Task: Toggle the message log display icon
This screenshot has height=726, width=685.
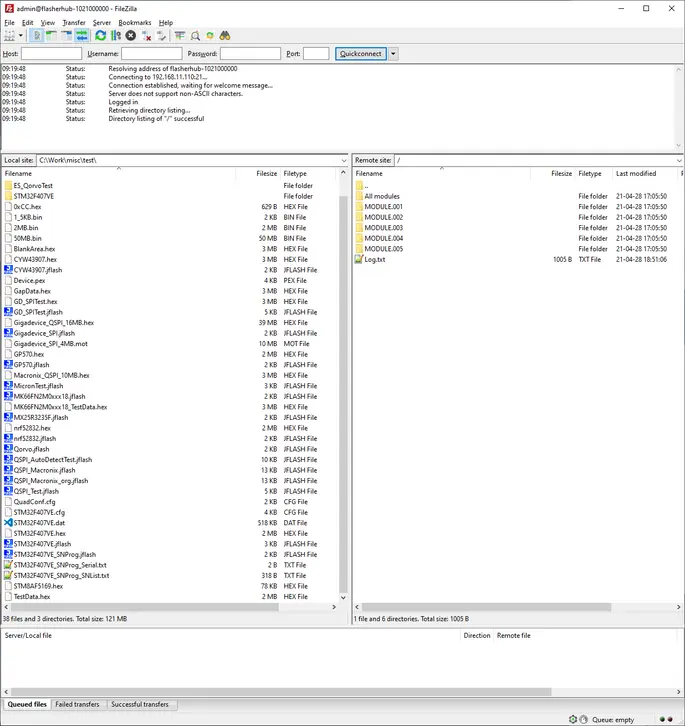Action: coord(36,36)
